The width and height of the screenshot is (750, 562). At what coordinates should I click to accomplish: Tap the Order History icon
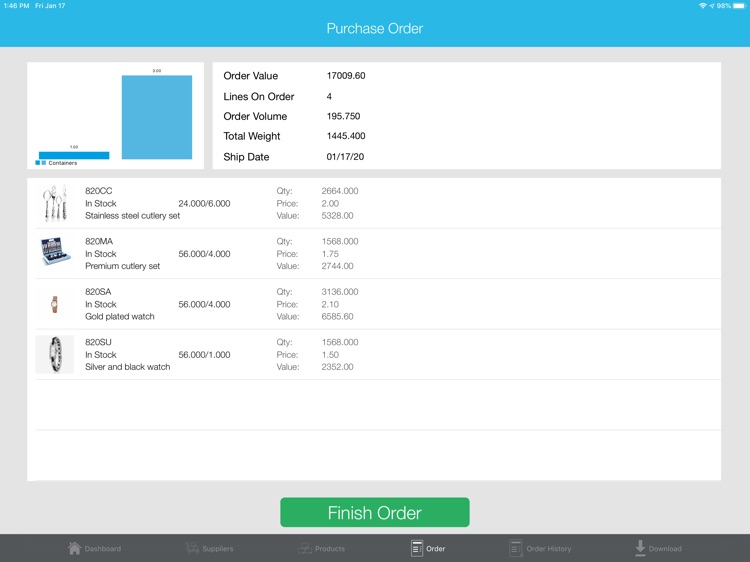click(x=516, y=548)
